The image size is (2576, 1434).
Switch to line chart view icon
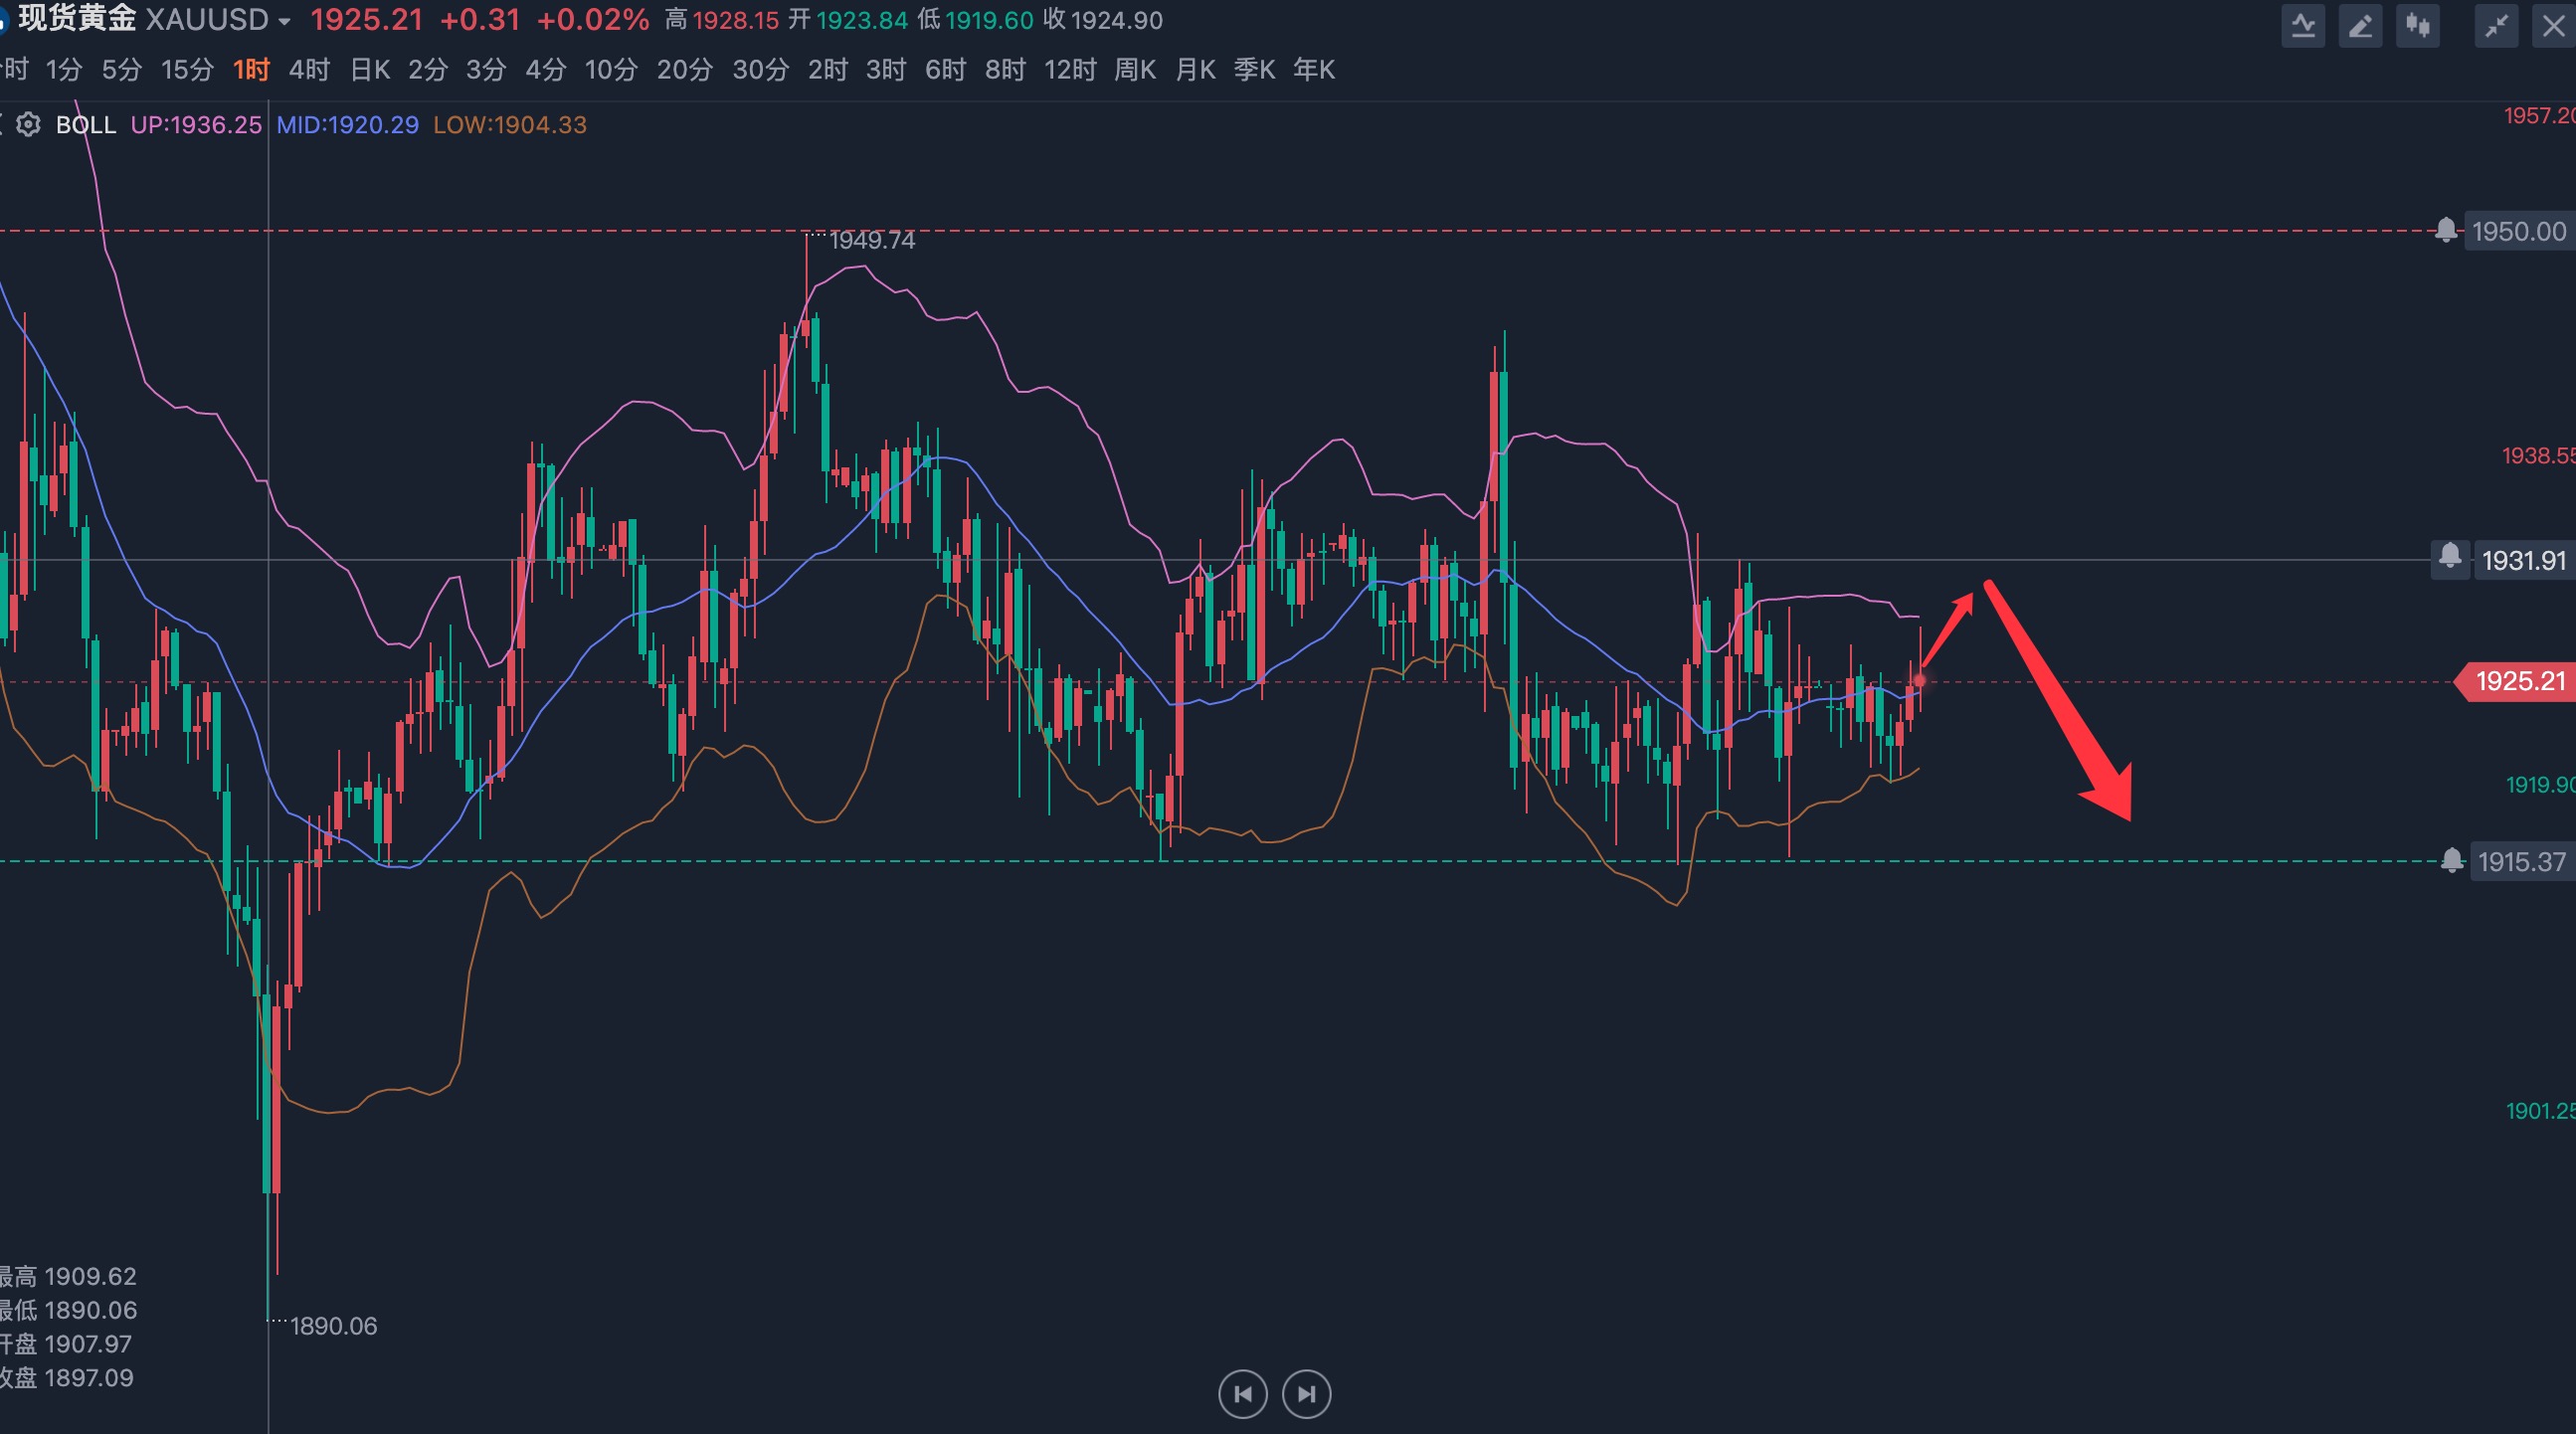coord(2304,25)
